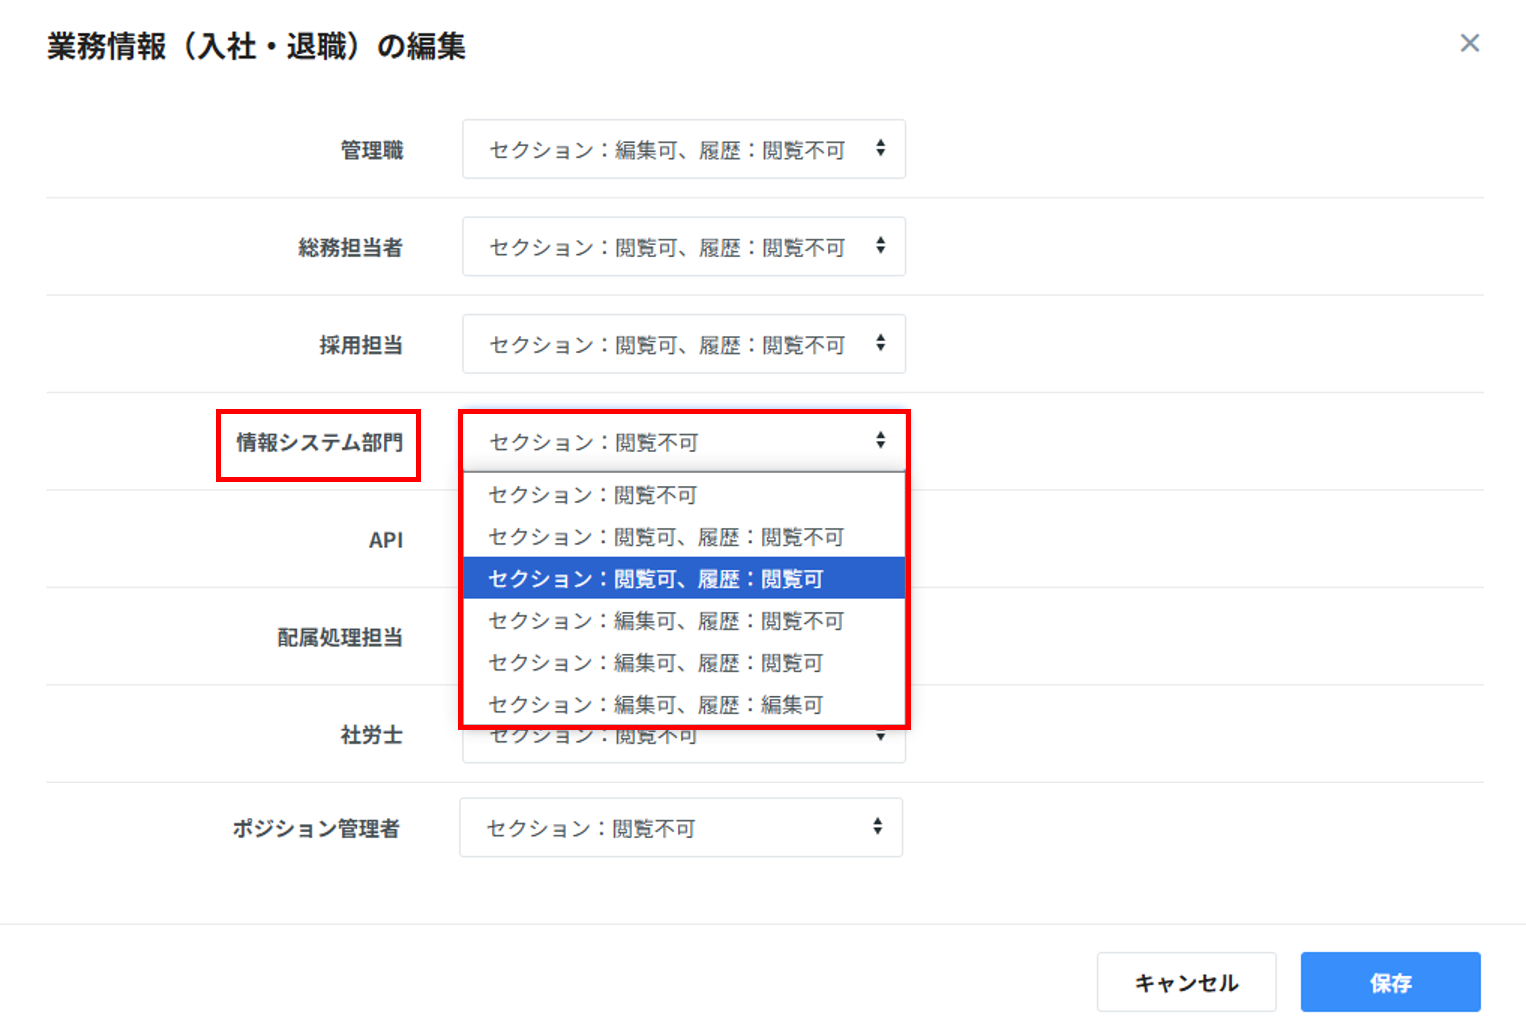
Task: Click the dialog title 業務情報(入社・退職)の編集
Action: pos(256,47)
